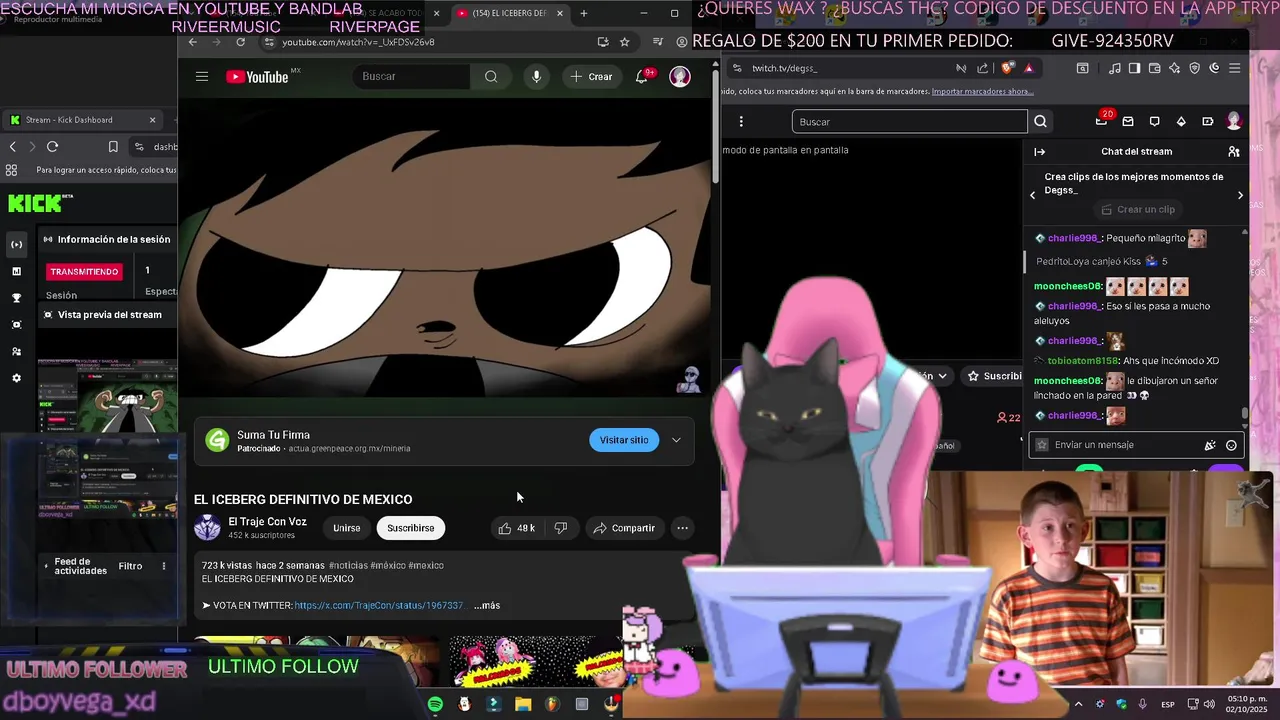Subscribe with the Suscribirse button

[411, 528]
